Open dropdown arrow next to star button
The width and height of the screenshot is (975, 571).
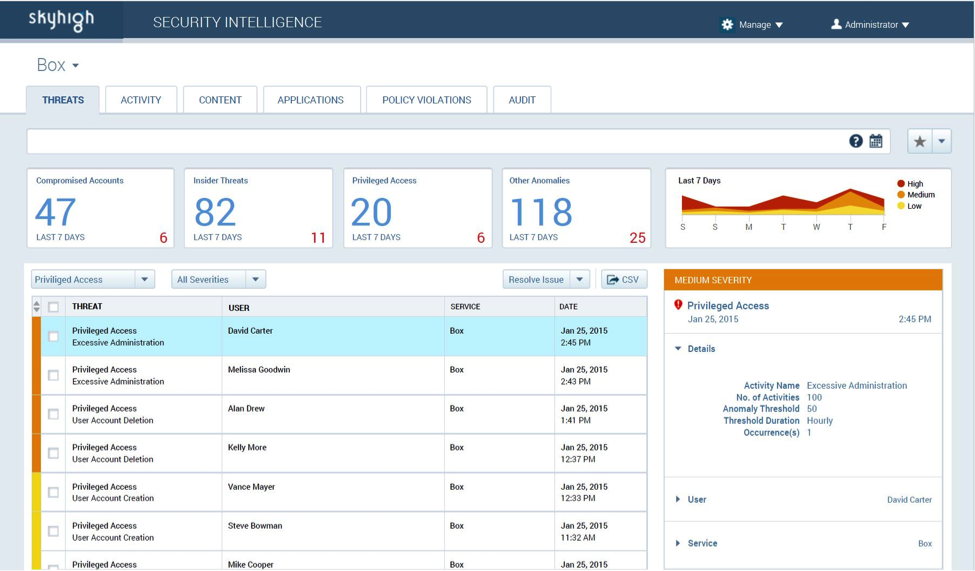941,142
